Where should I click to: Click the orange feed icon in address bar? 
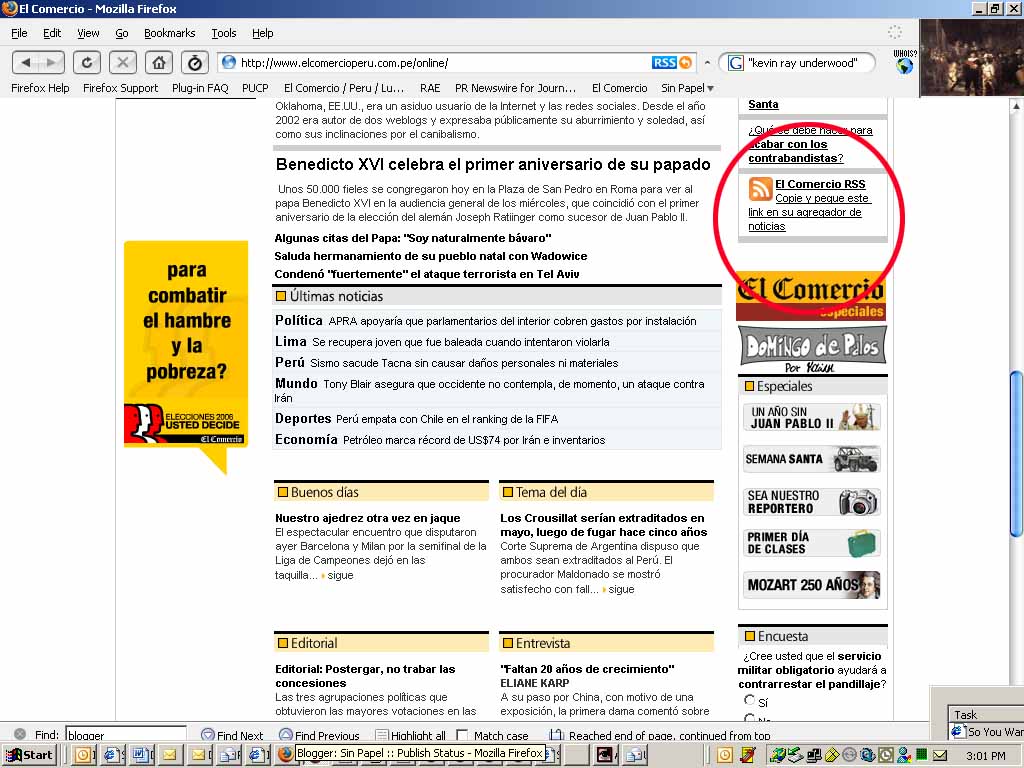(685, 63)
